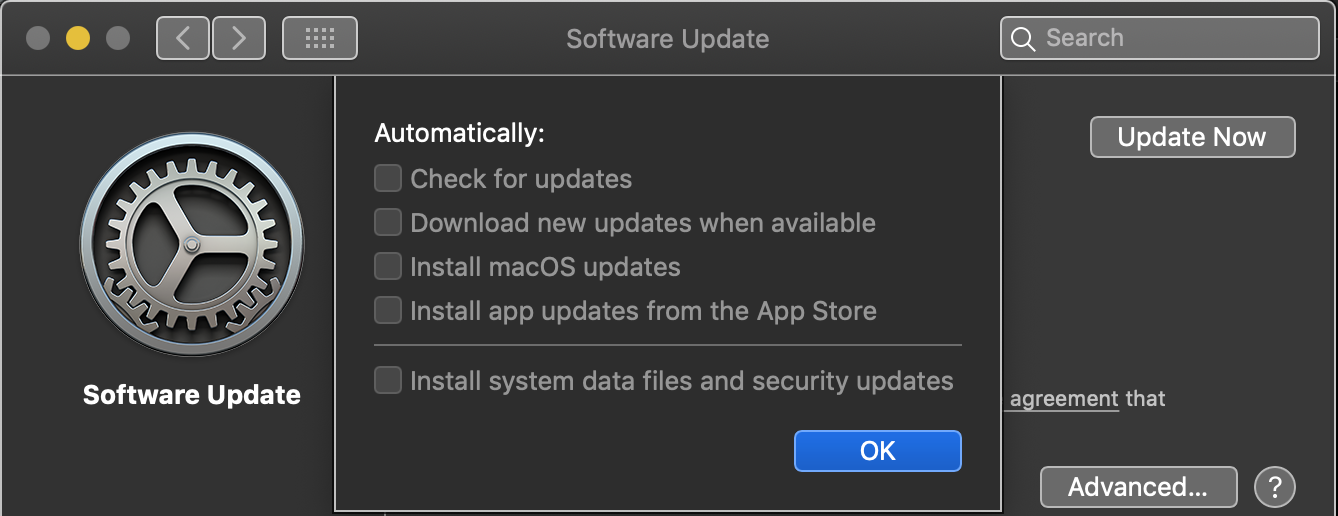Click the Automatically: heading text
This screenshot has height=516, width=1338.
pos(459,133)
